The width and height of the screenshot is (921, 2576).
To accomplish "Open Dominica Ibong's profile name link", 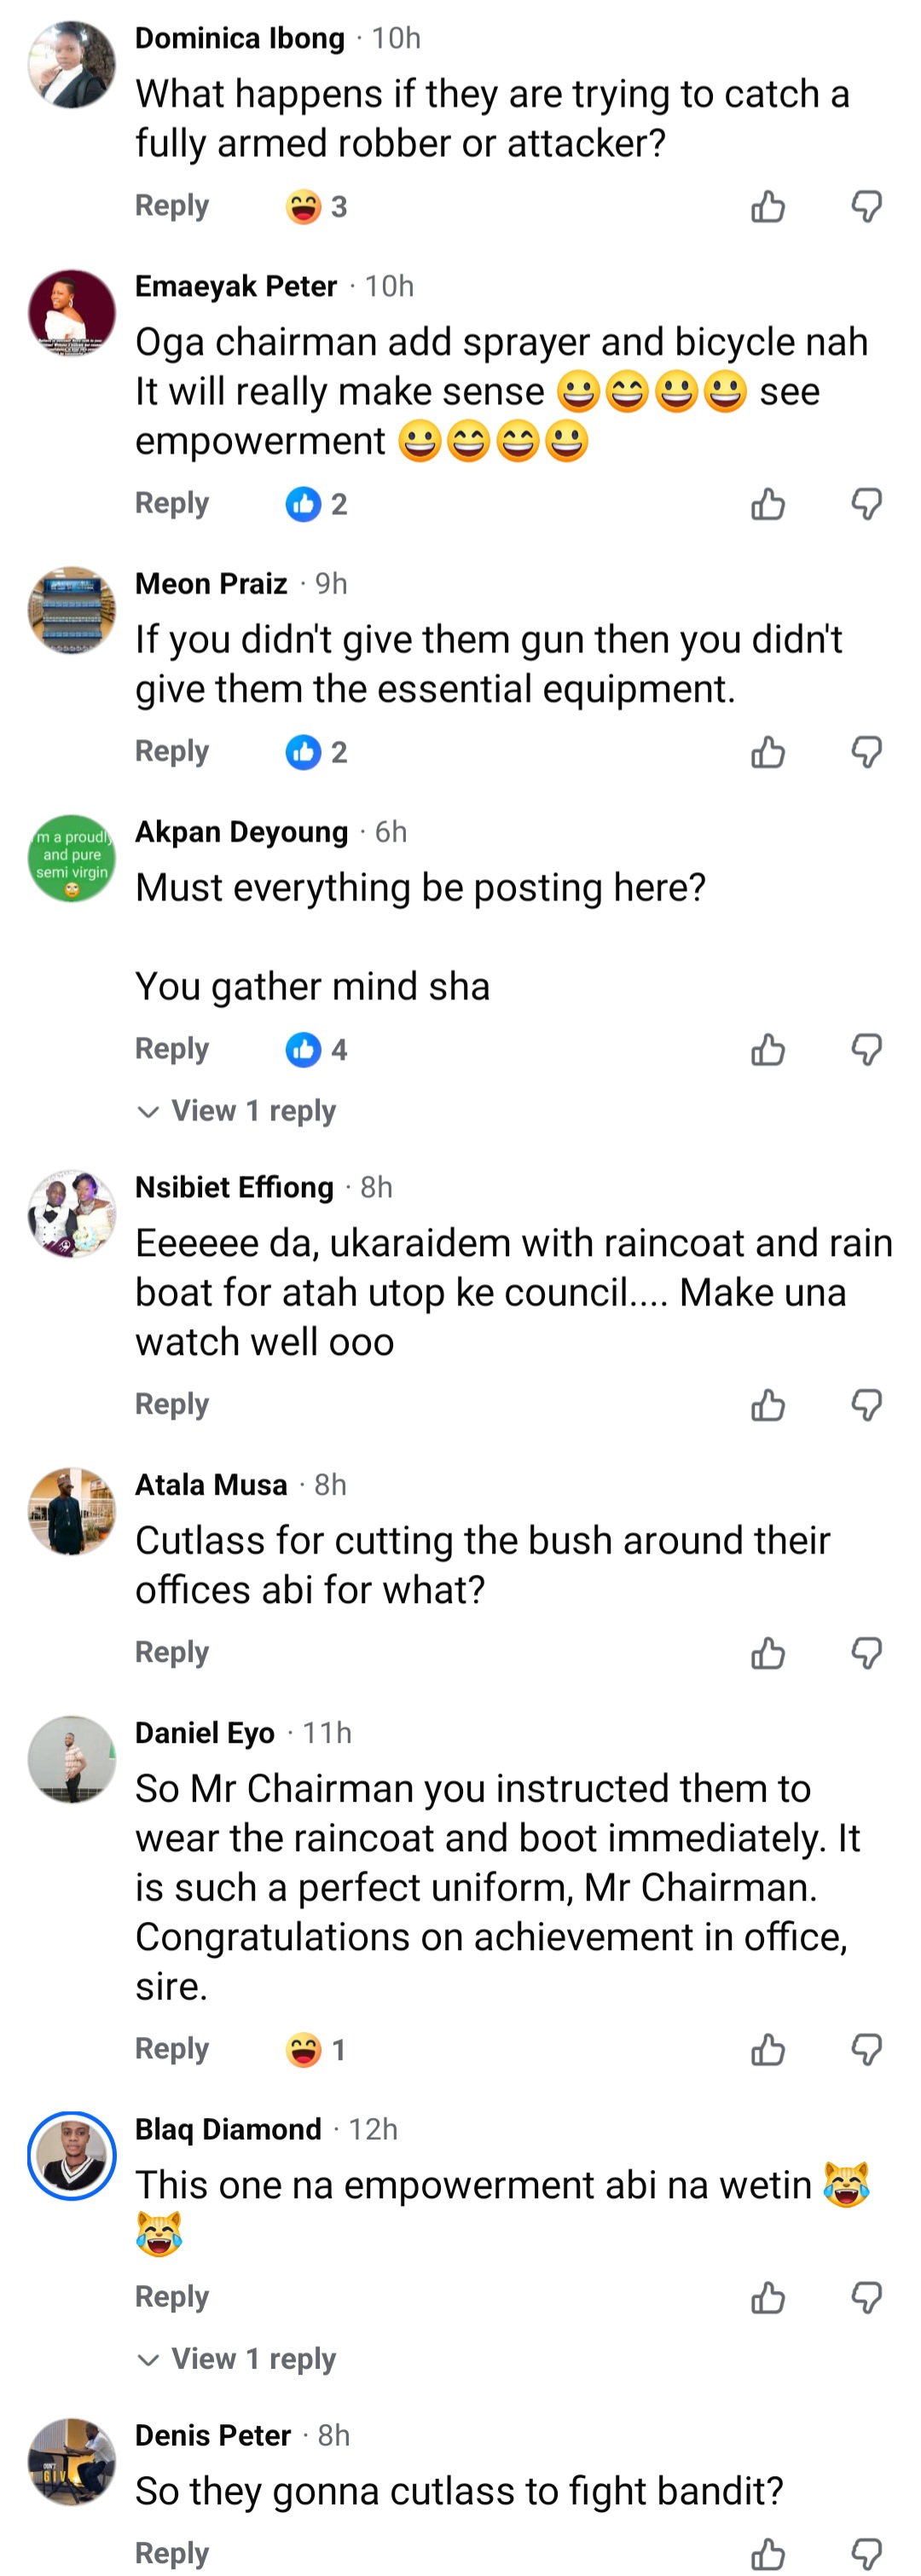I will pyautogui.click(x=240, y=38).
